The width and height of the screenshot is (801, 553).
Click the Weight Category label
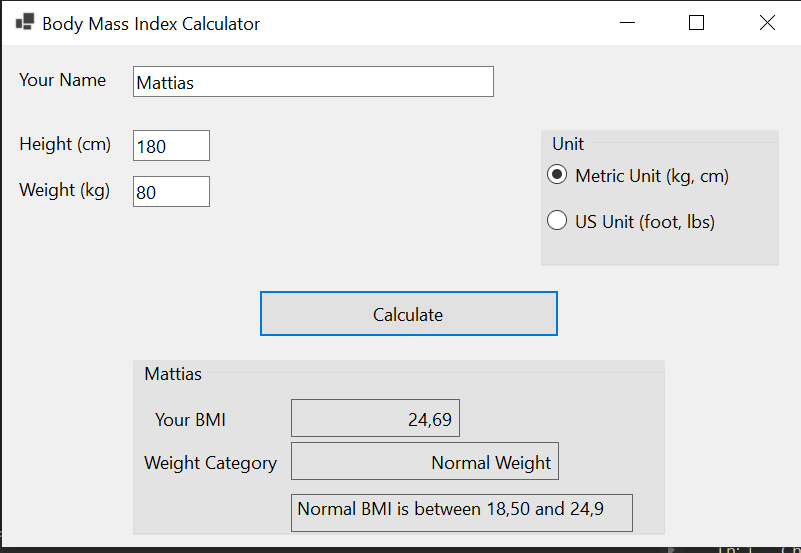click(x=210, y=463)
